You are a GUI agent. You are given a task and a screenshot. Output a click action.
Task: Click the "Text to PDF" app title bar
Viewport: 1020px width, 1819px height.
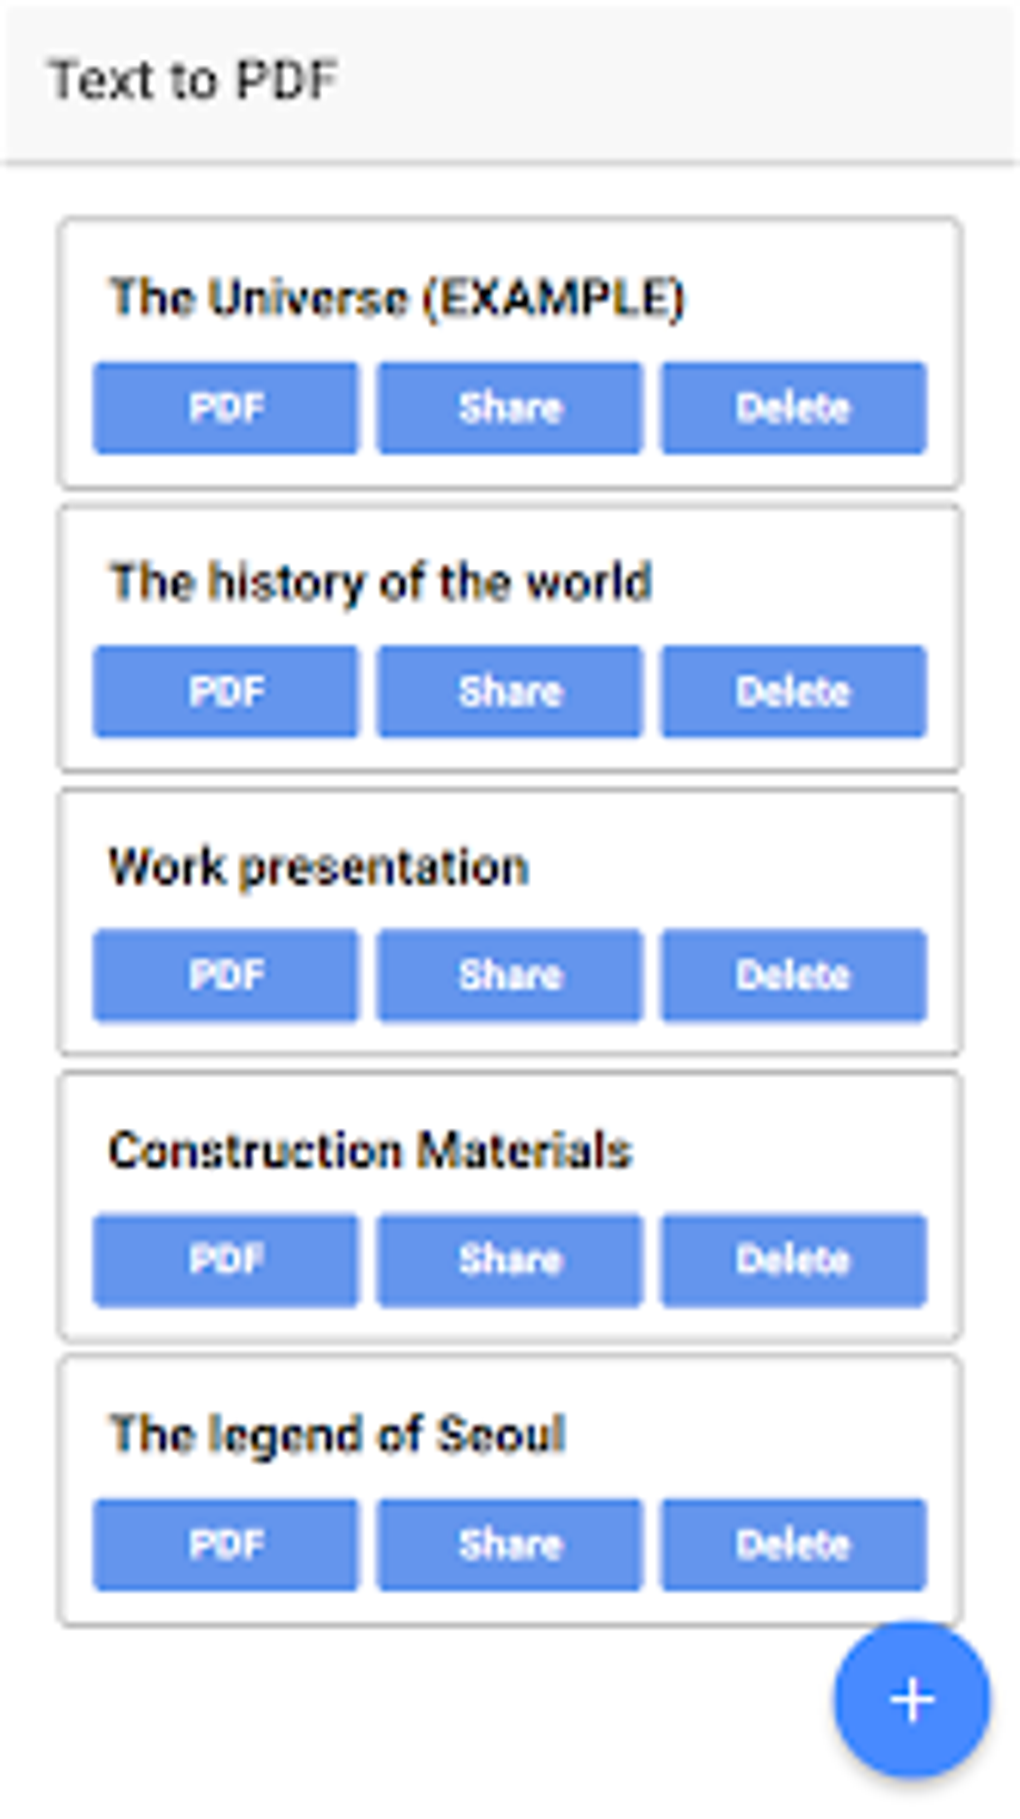tap(196, 79)
